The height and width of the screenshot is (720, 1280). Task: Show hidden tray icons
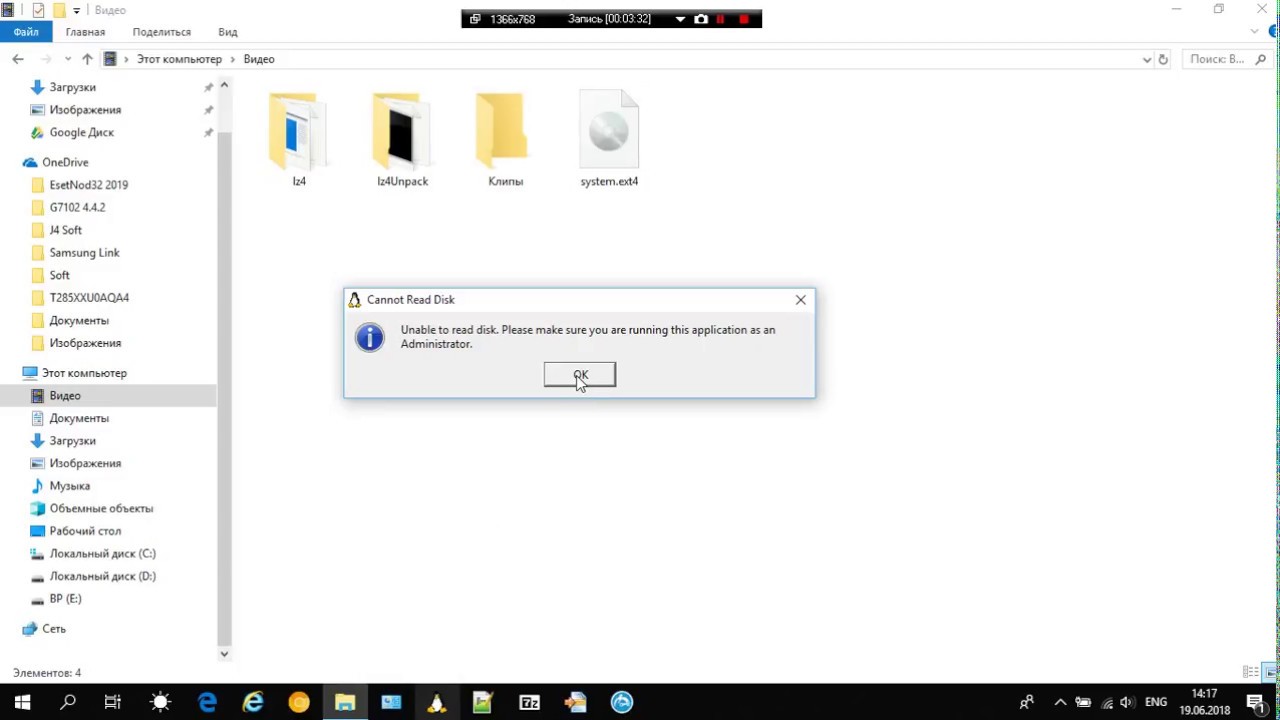point(1060,702)
